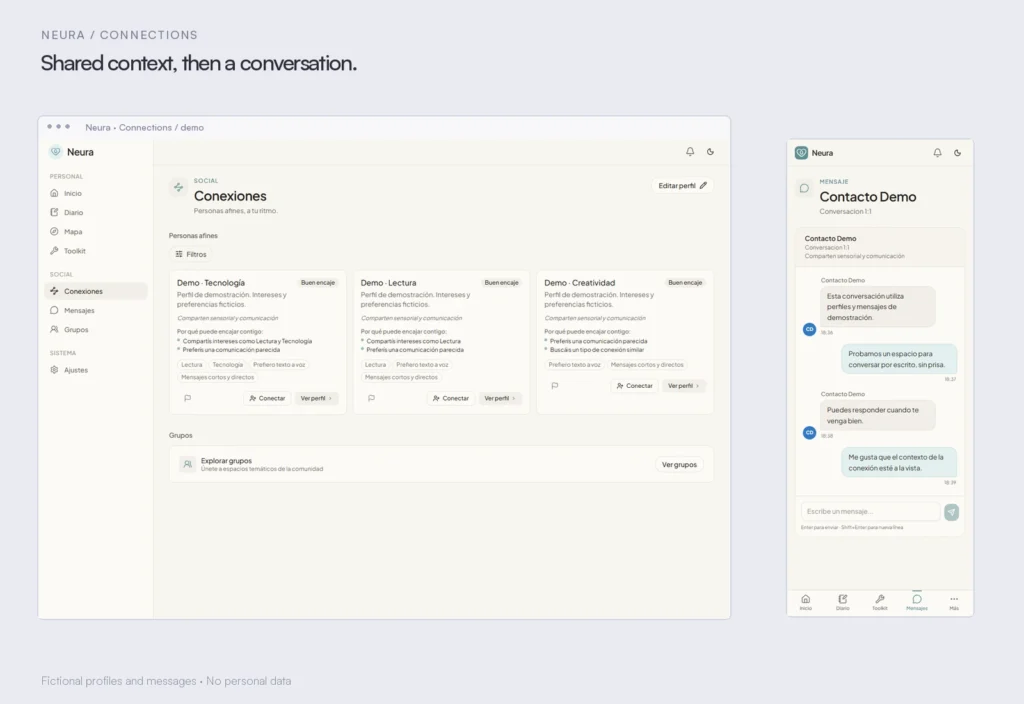Screen dimensions: 1024x704
Task: Open Ajustes settings in the desktop sidebar
Action: pos(95,370)
